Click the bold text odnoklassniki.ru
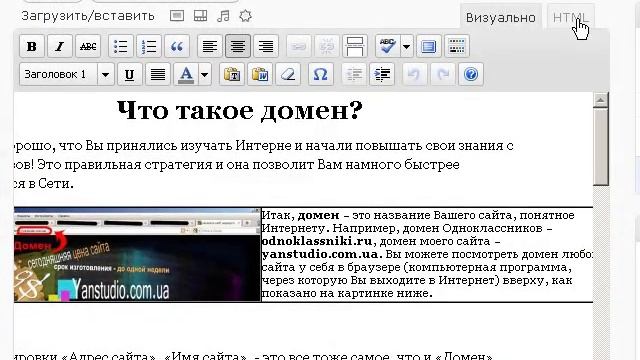Screen dimensions: 640x360 [317, 241]
